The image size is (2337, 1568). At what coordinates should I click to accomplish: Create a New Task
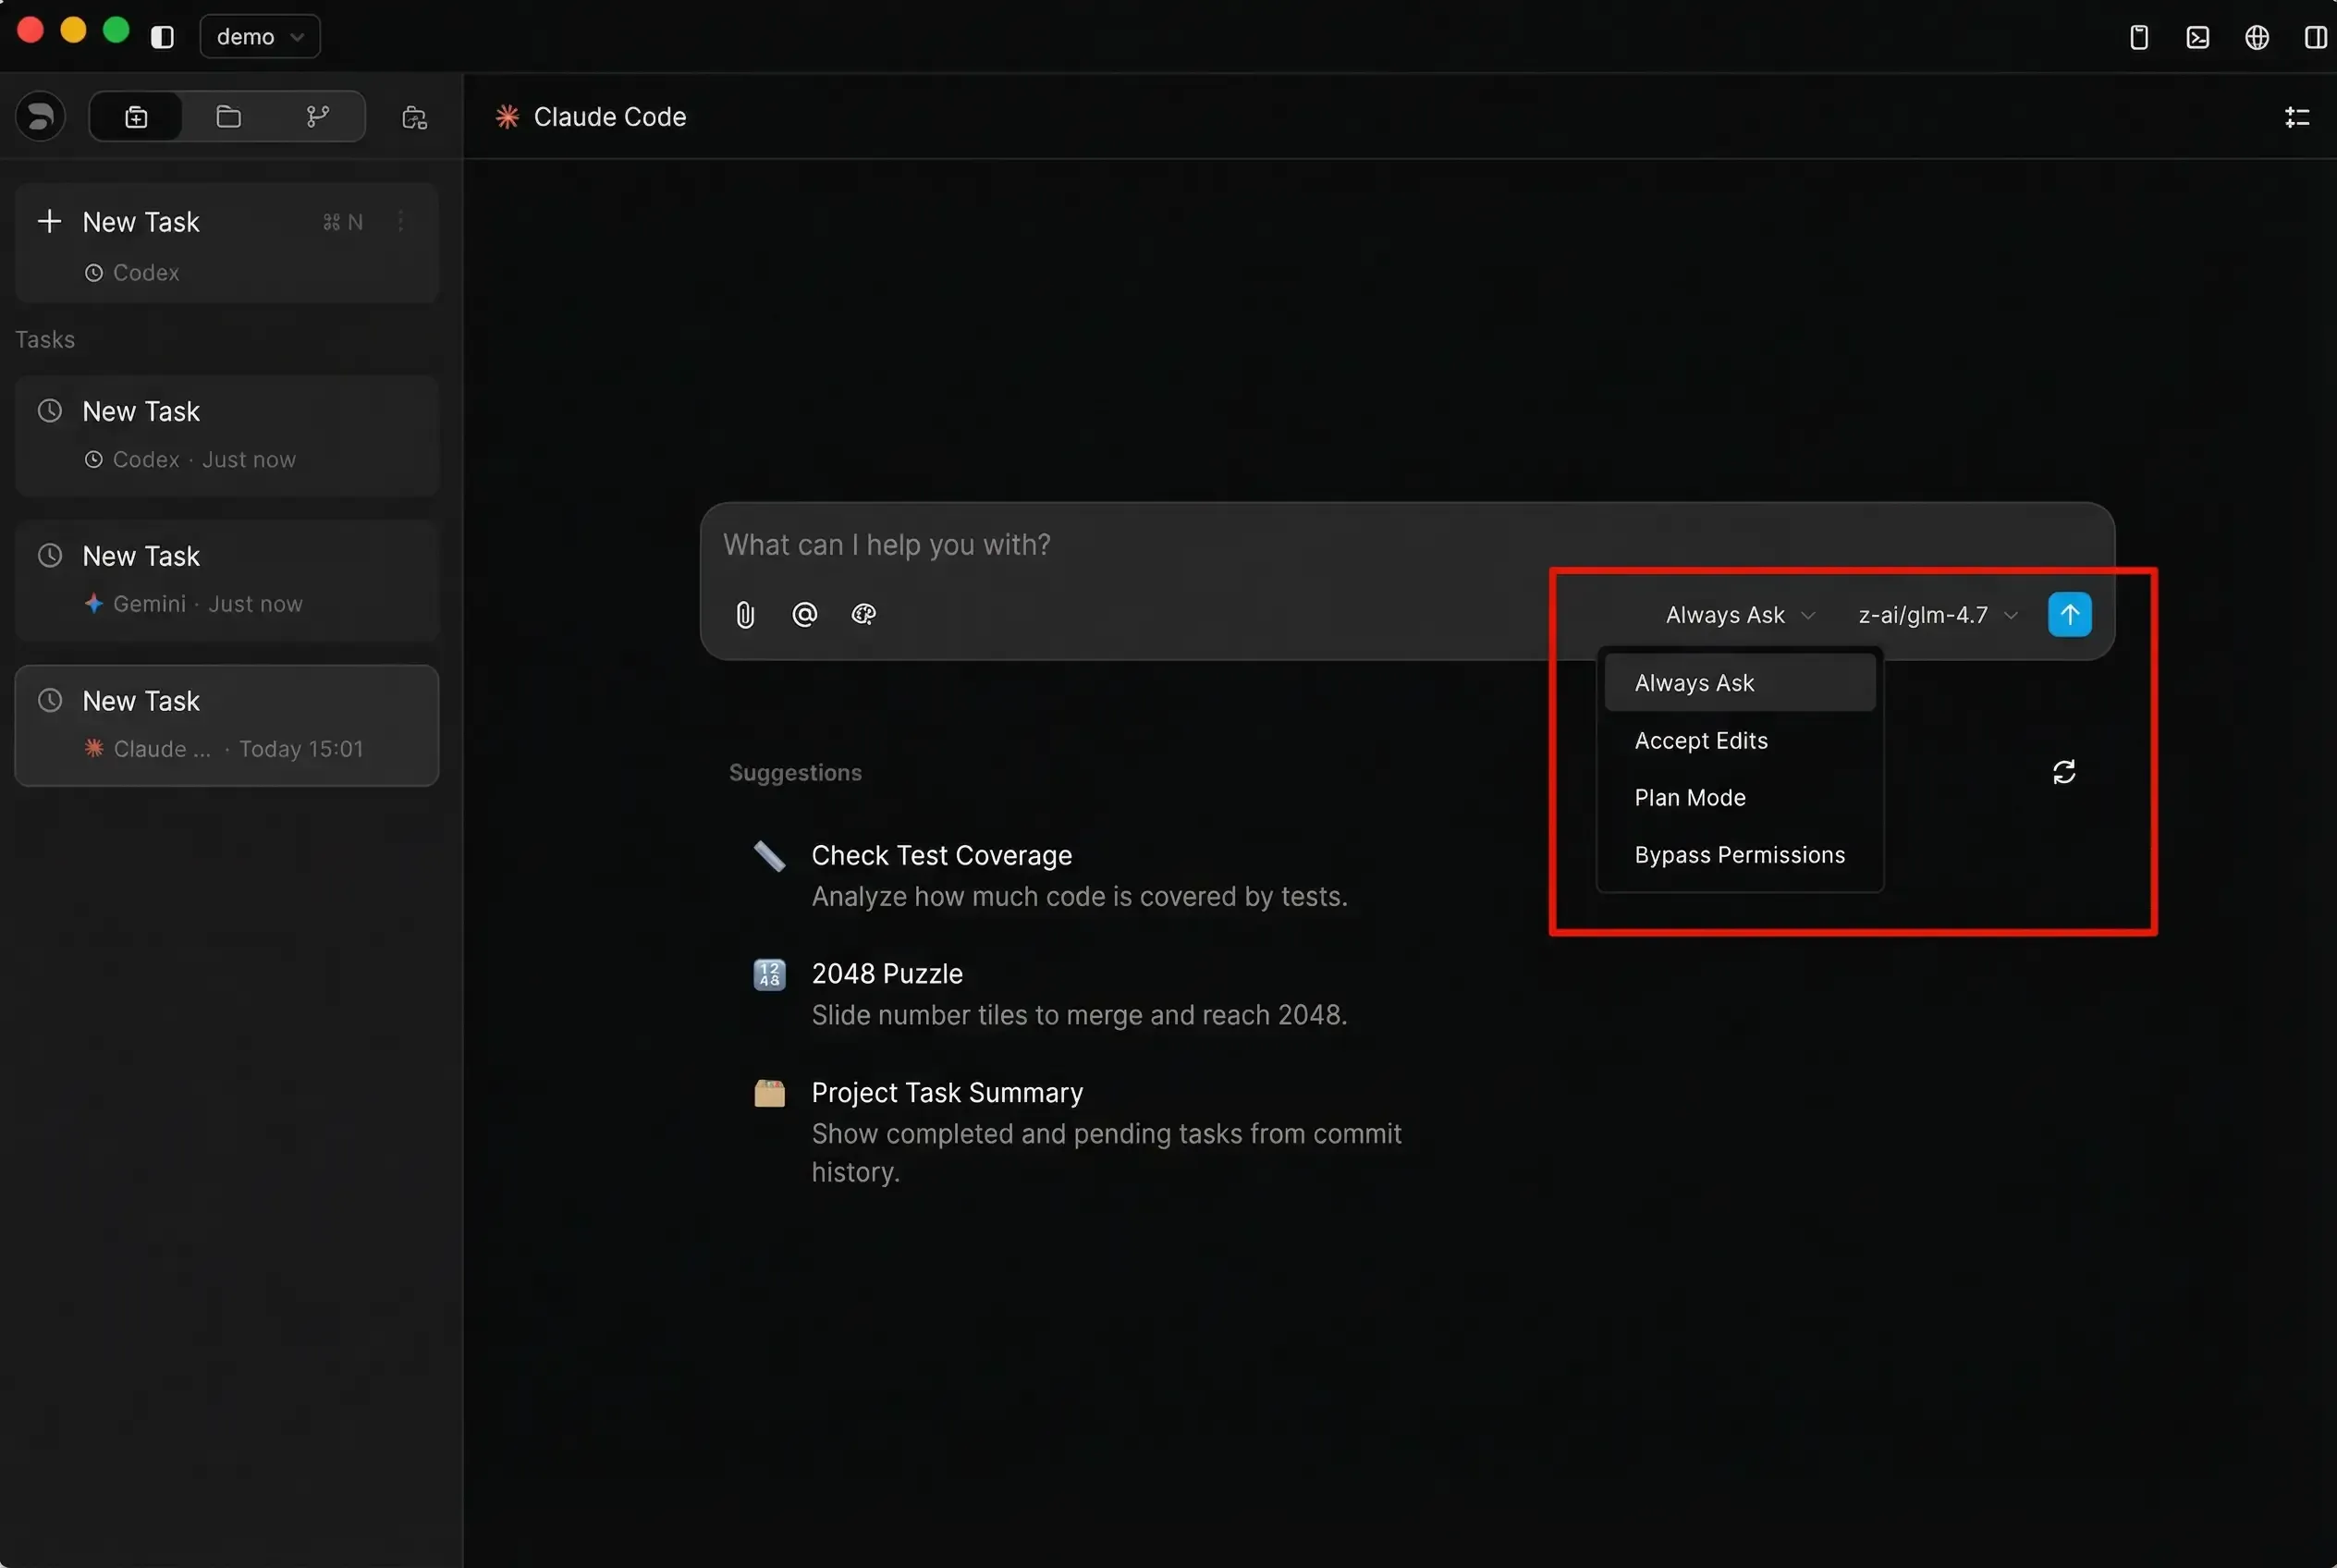click(x=140, y=221)
